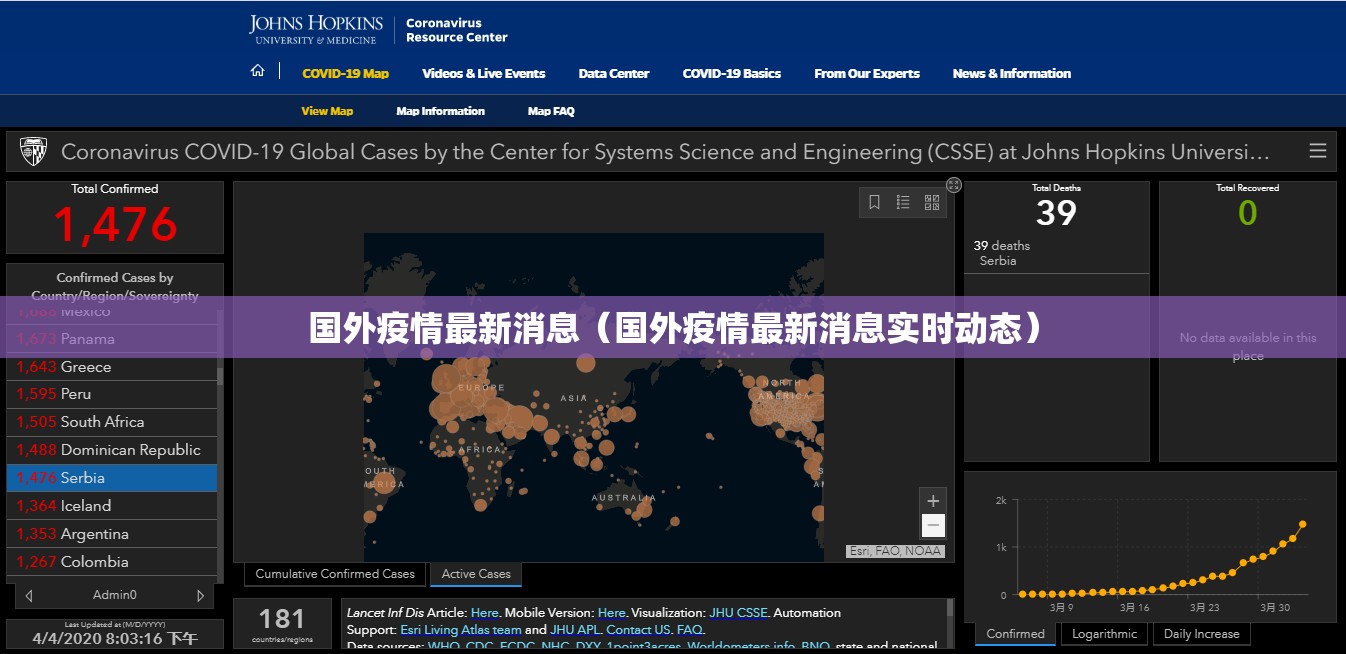This screenshot has width=1346, height=654.
Task: Open the dashboard hamburger menu
Action: 1318,151
